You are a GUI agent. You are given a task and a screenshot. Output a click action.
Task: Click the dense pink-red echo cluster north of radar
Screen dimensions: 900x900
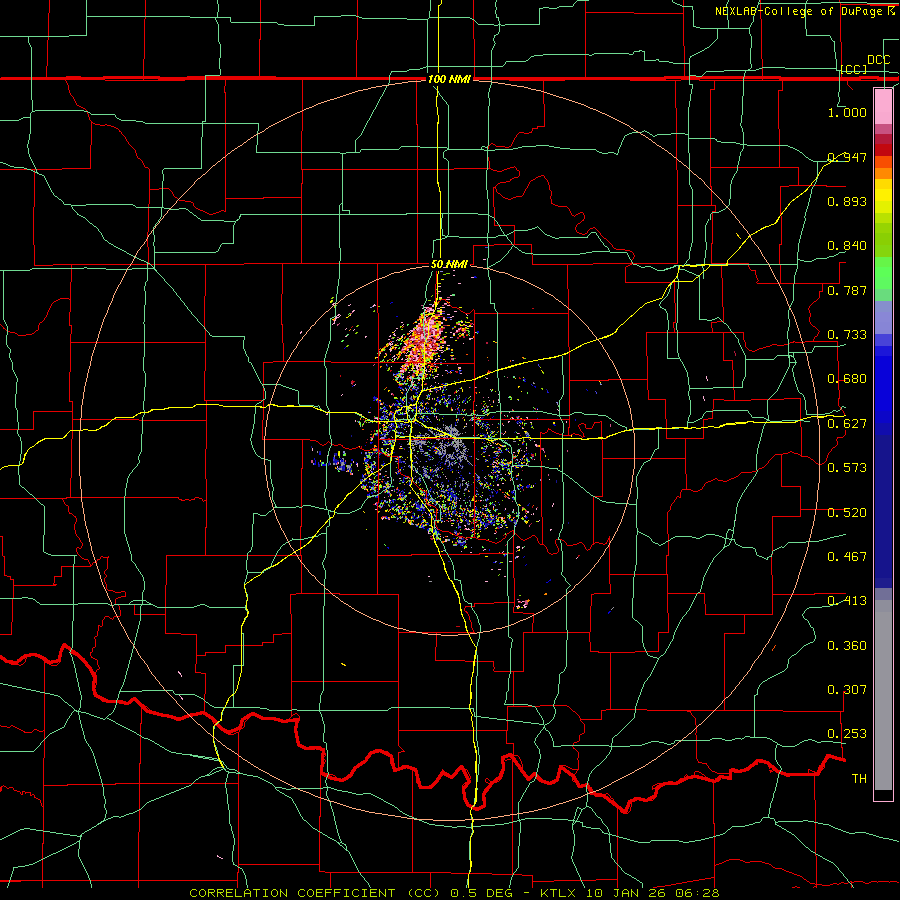[x=424, y=340]
